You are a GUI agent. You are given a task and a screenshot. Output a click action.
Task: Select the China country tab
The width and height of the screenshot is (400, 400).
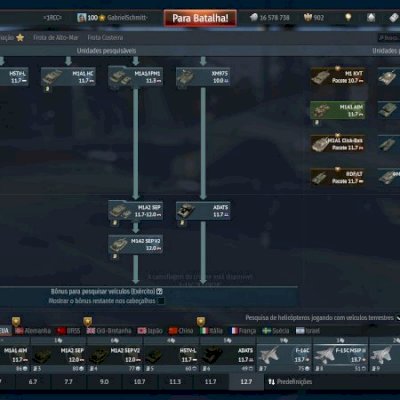pos(181,331)
